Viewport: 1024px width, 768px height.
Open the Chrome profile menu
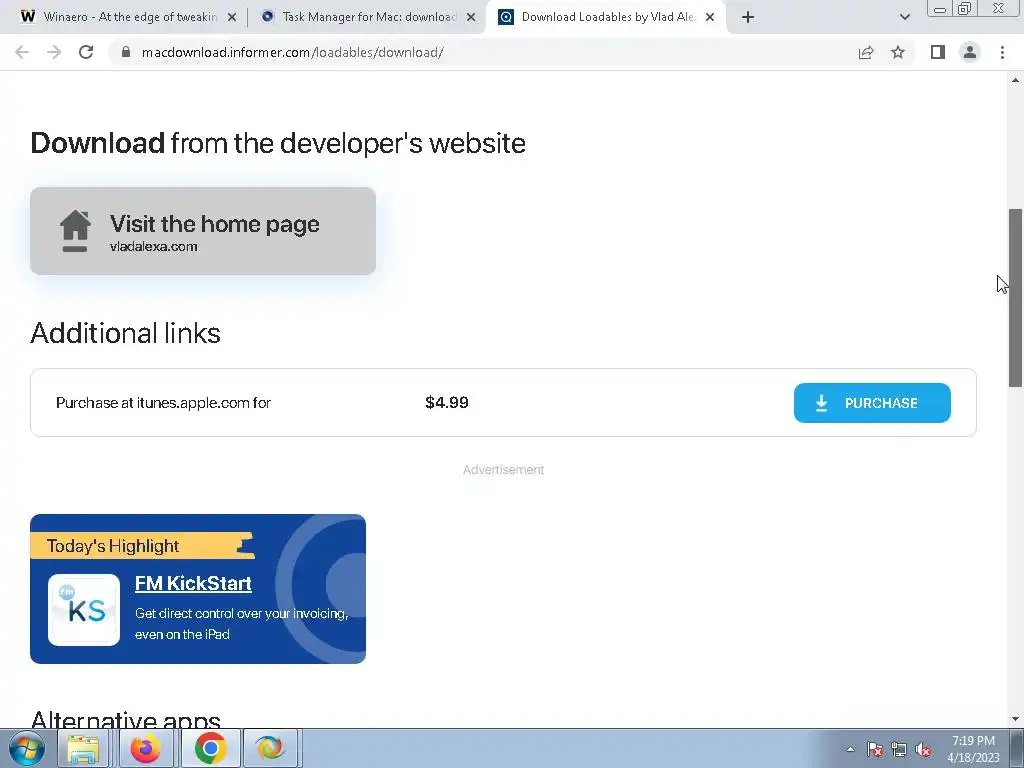tap(970, 52)
